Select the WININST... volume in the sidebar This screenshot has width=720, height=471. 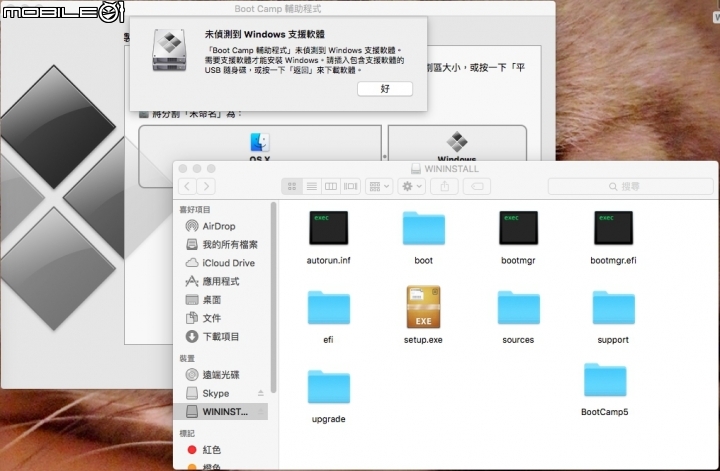click(220, 411)
